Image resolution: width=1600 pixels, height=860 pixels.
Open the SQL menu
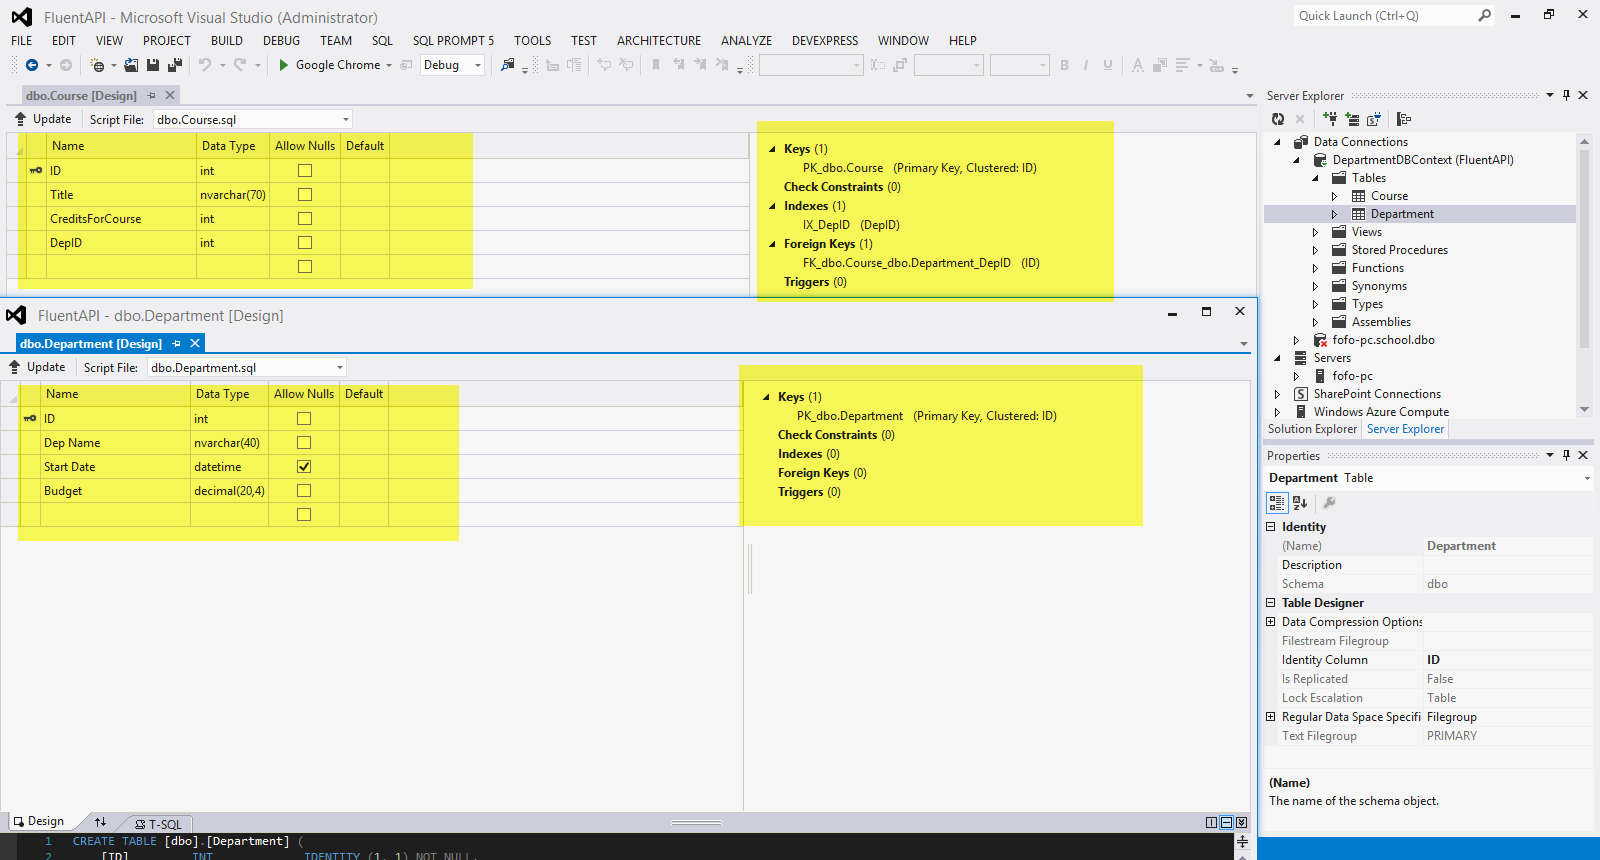382,41
